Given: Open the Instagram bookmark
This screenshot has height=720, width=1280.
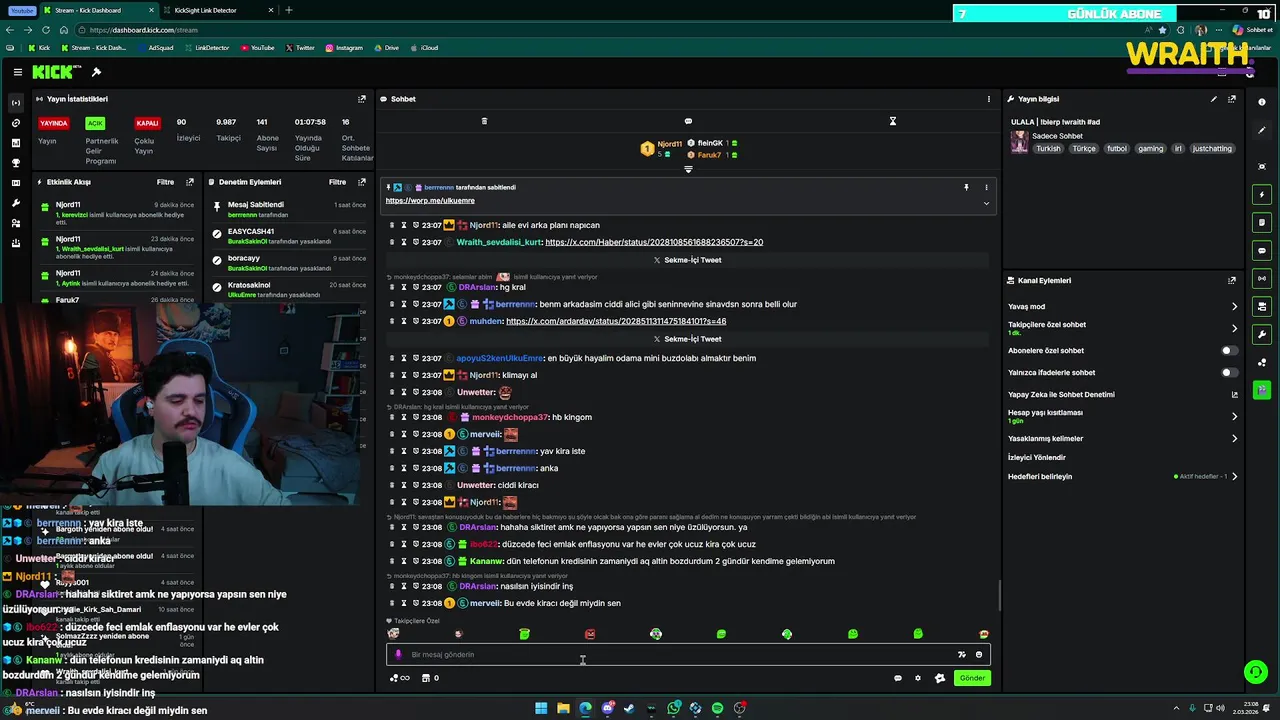Looking at the screenshot, I should 343,48.
